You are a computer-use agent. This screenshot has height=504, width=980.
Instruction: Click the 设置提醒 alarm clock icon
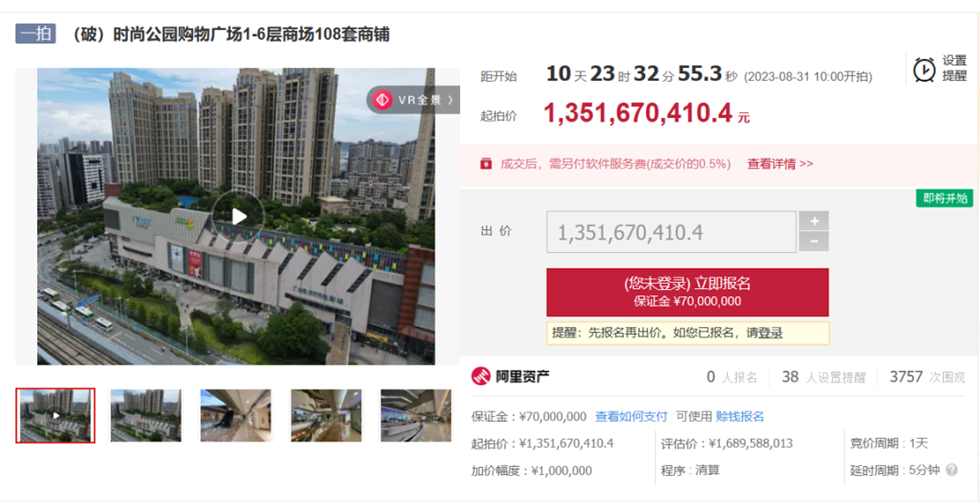(x=925, y=69)
